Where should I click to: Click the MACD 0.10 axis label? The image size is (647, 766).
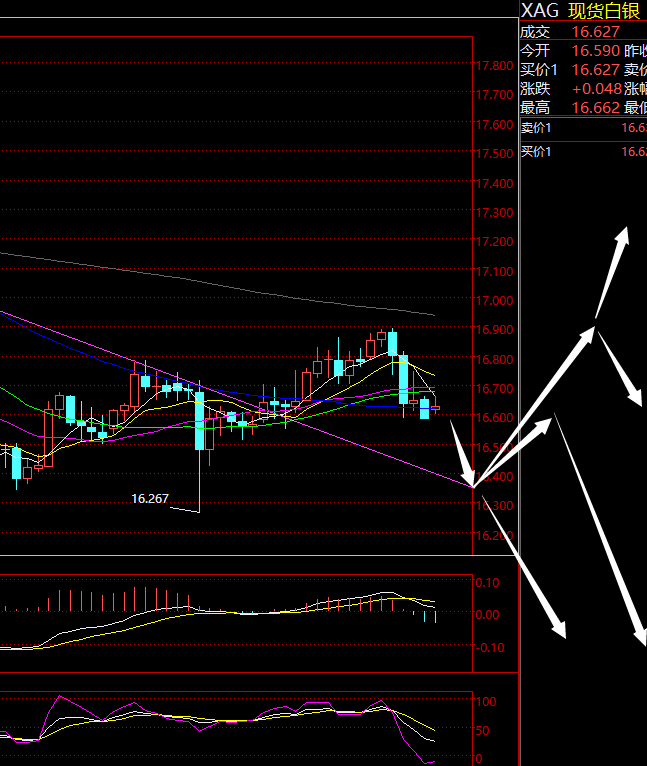[487, 582]
